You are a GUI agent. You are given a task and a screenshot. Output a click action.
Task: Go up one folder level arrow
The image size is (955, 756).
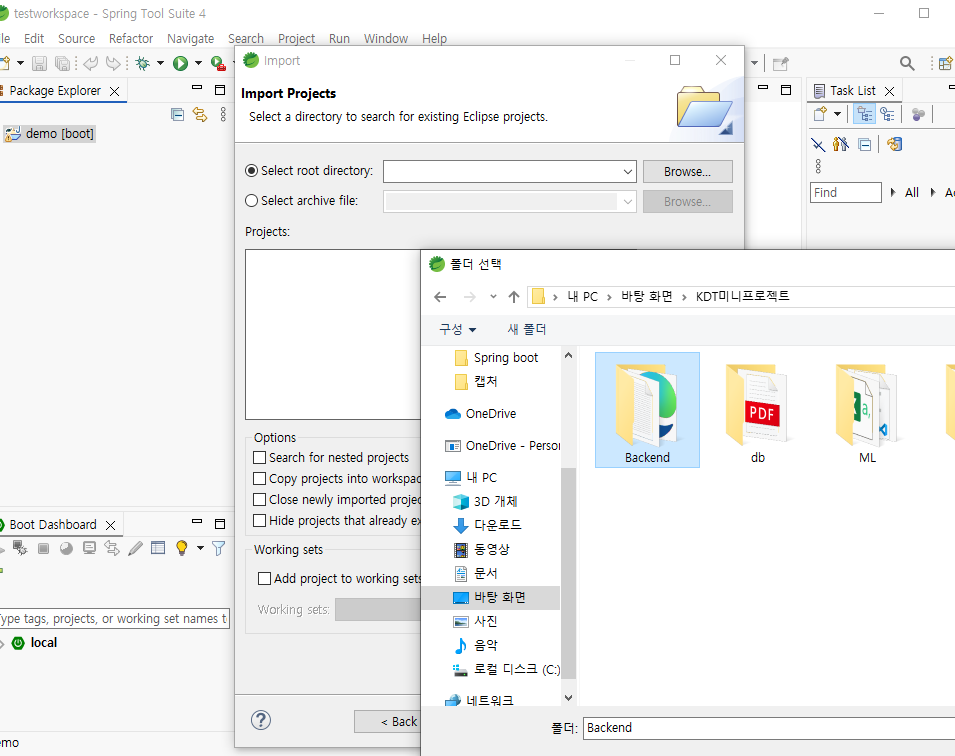(513, 297)
